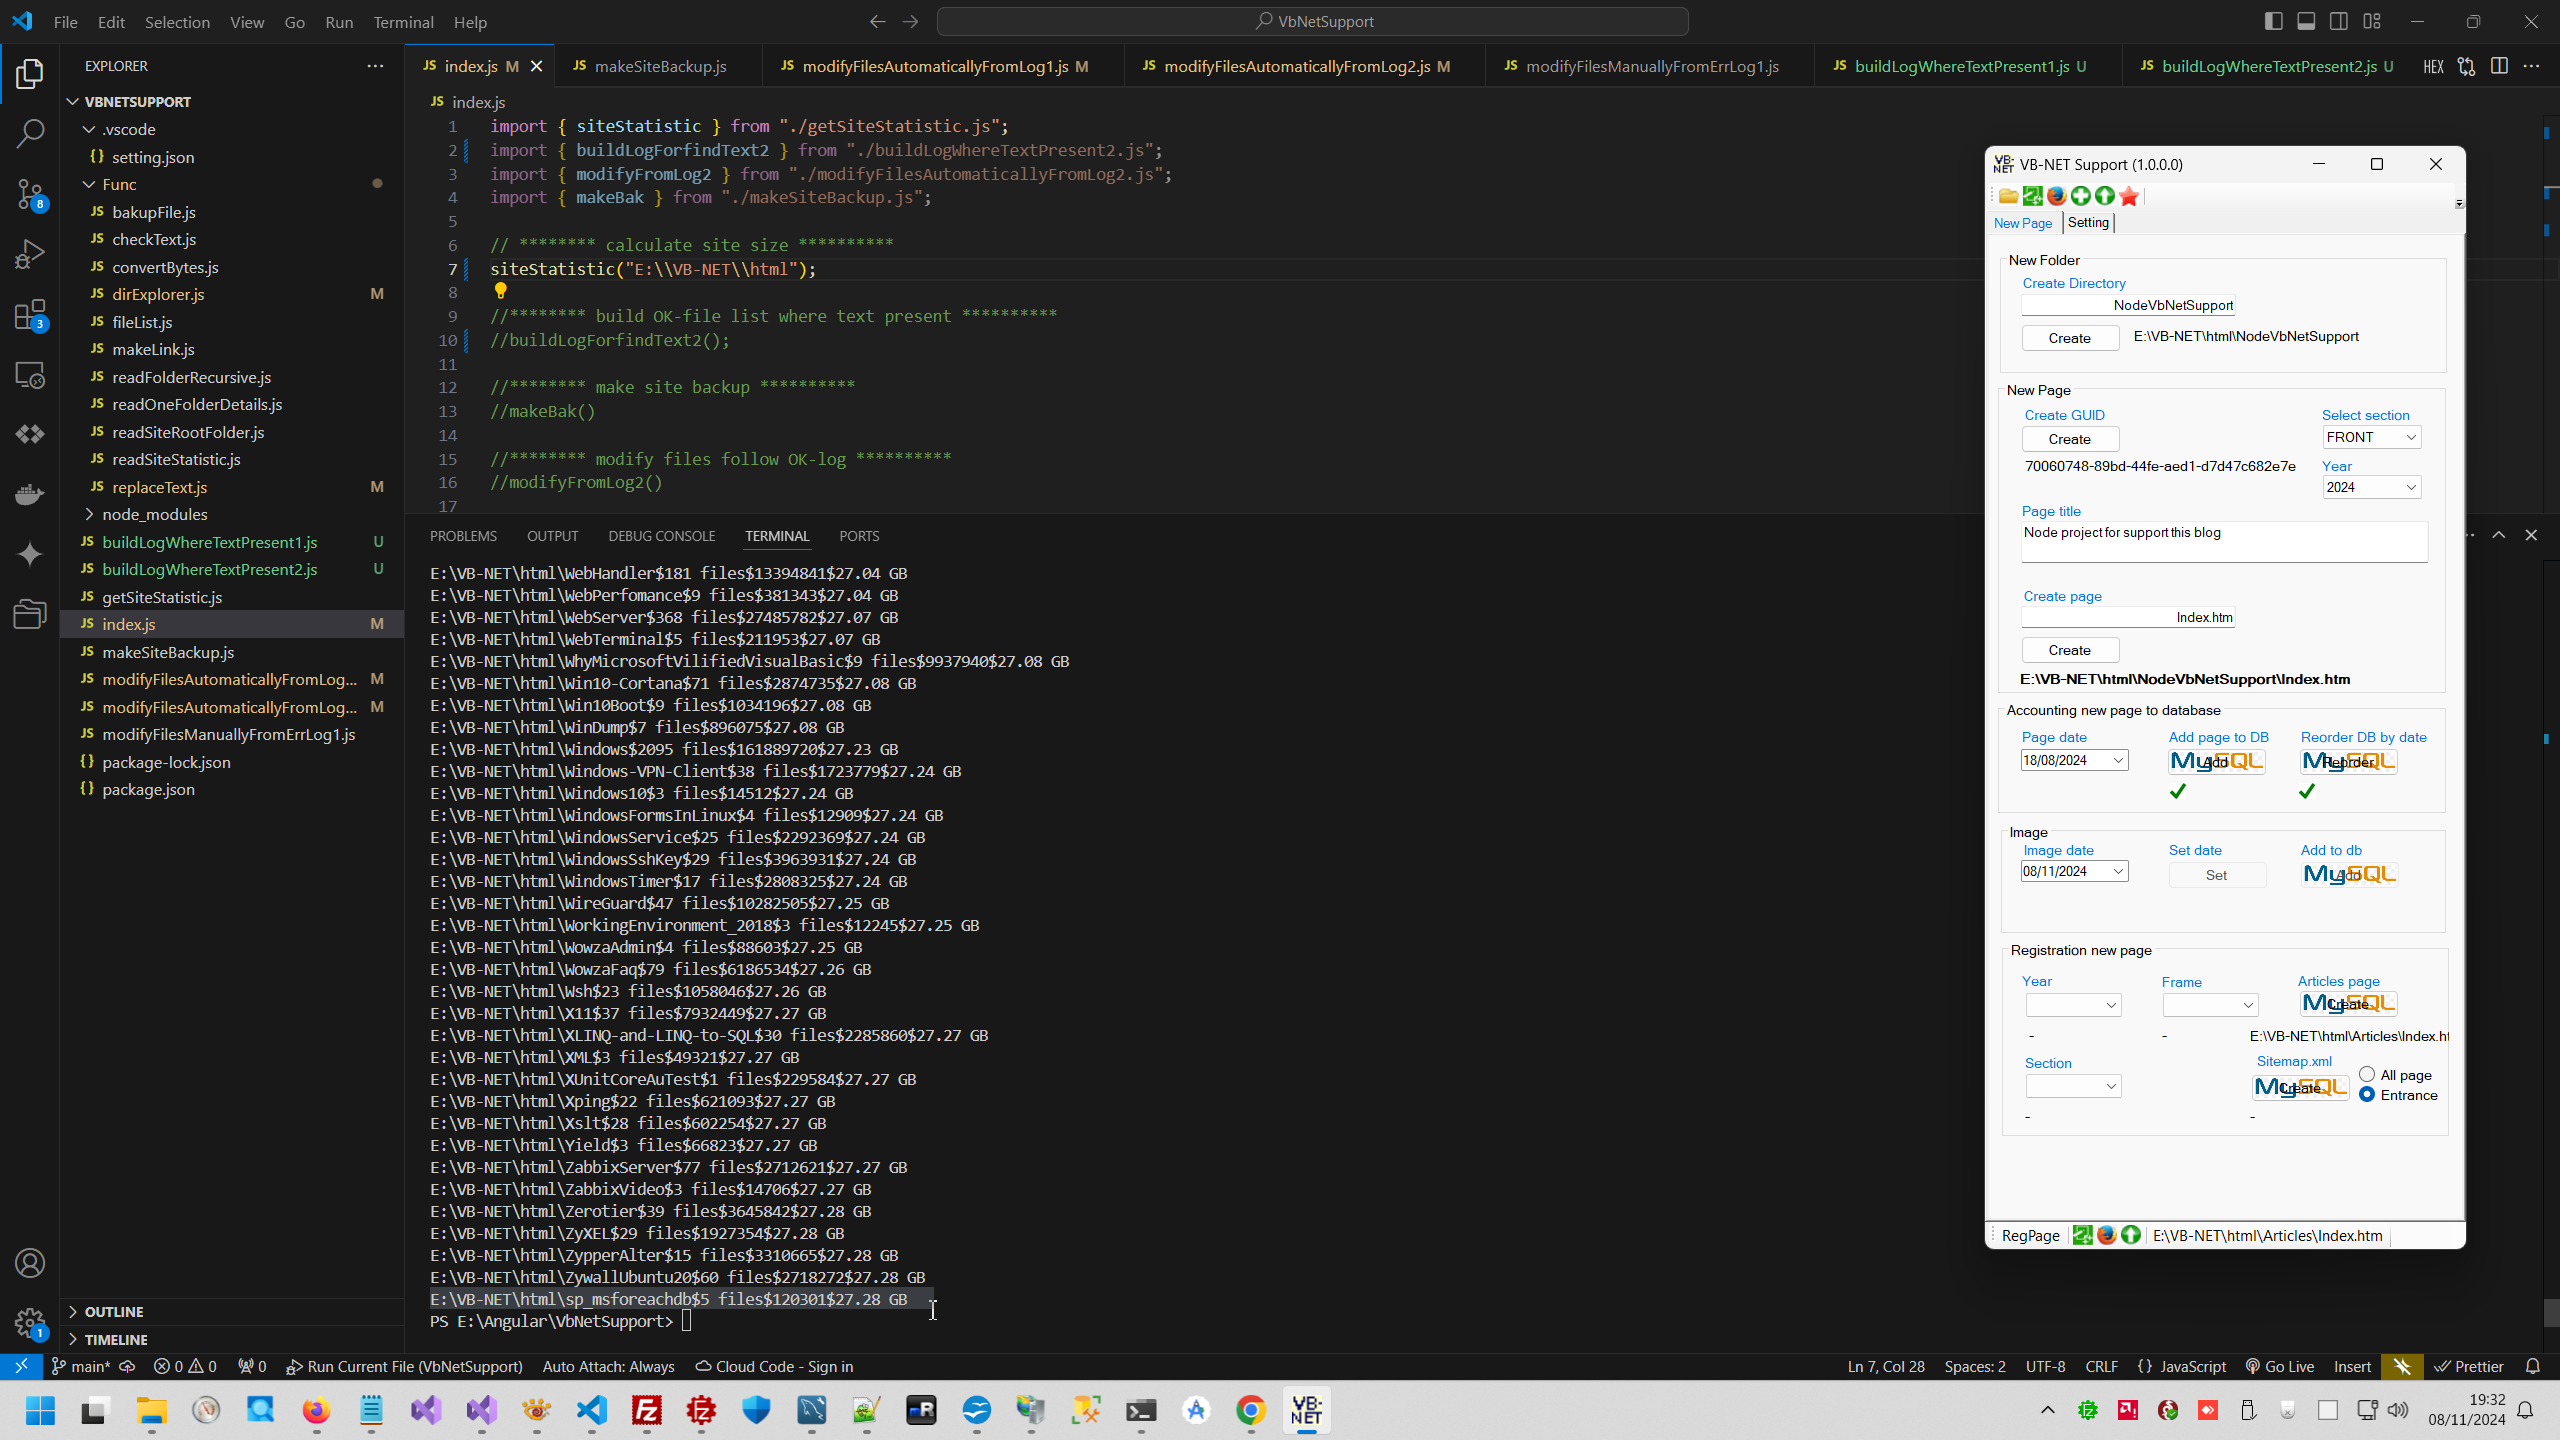The image size is (2560, 1440).
Task: Open Source Control view in activity bar
Action: [x=30, y=194]
